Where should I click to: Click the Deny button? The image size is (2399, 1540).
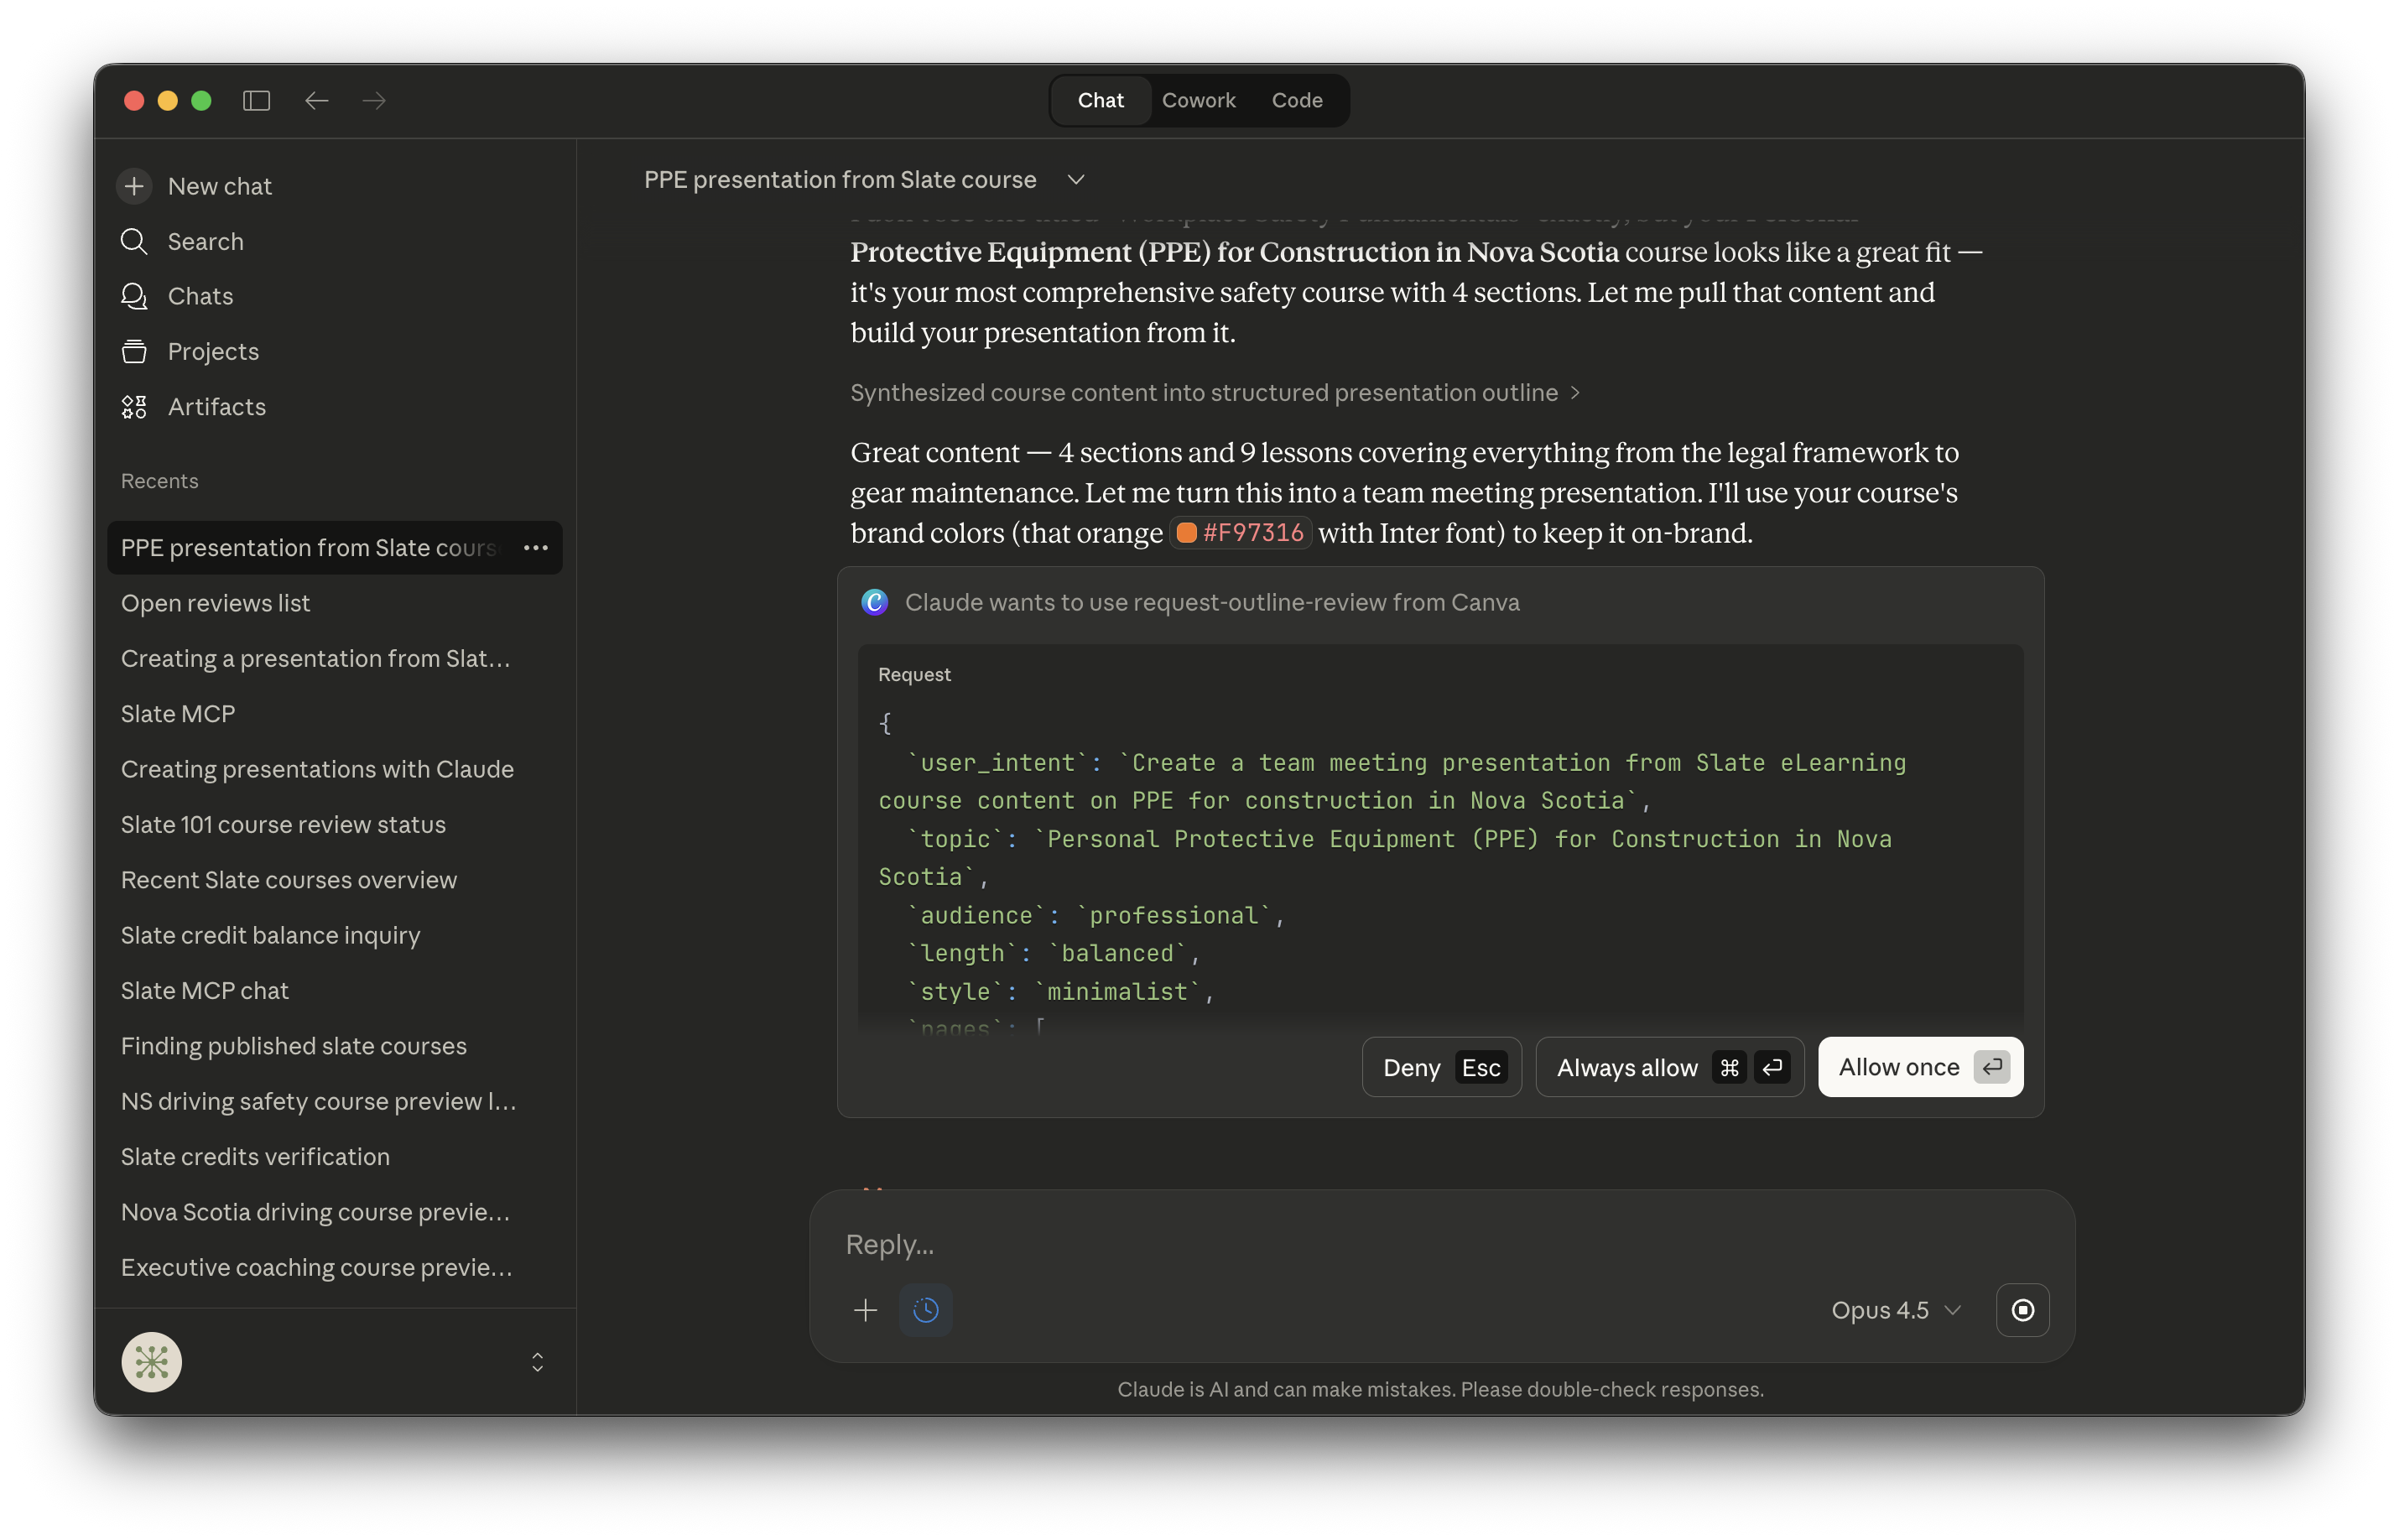(1441, 1068)
